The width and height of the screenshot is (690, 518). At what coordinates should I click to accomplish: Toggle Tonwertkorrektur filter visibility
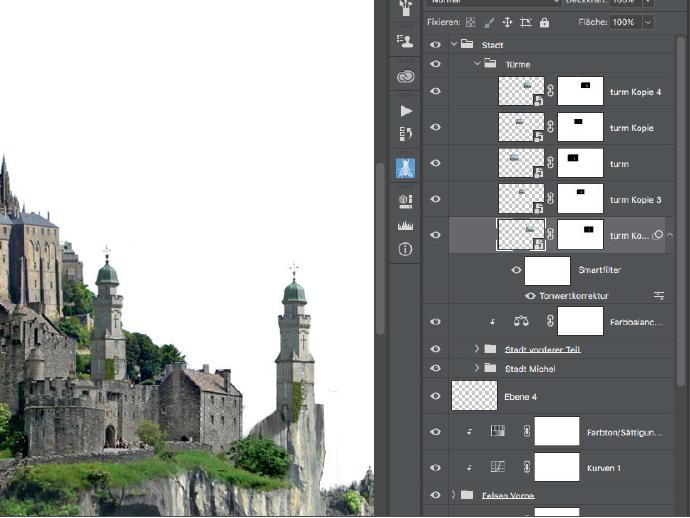tap(530, 296)
